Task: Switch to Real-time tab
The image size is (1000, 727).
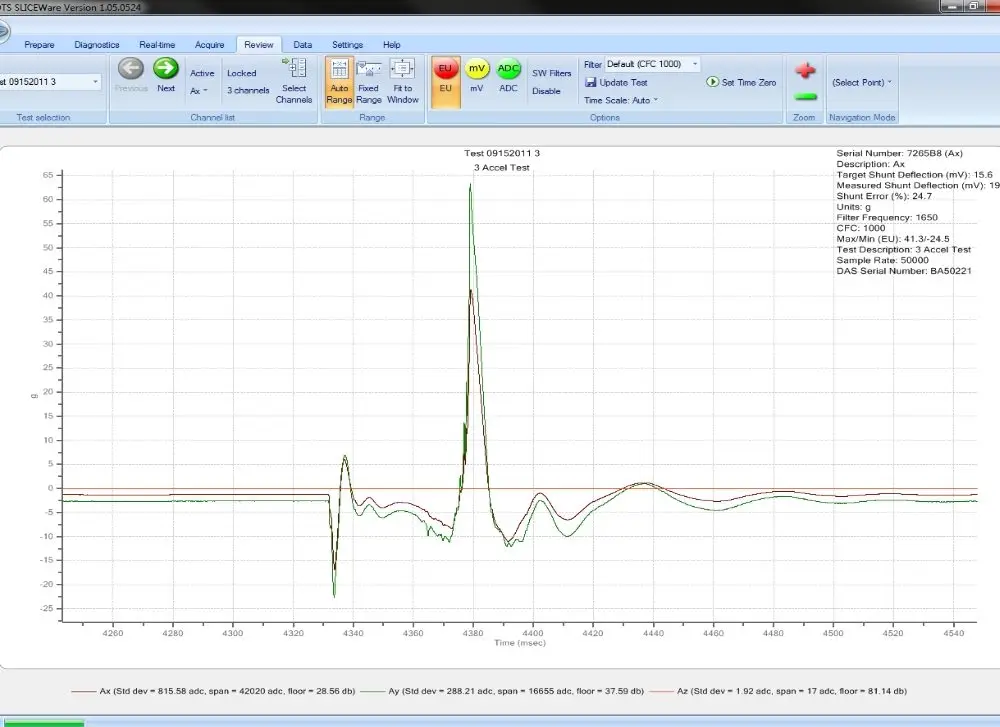Action: [157, 45]
